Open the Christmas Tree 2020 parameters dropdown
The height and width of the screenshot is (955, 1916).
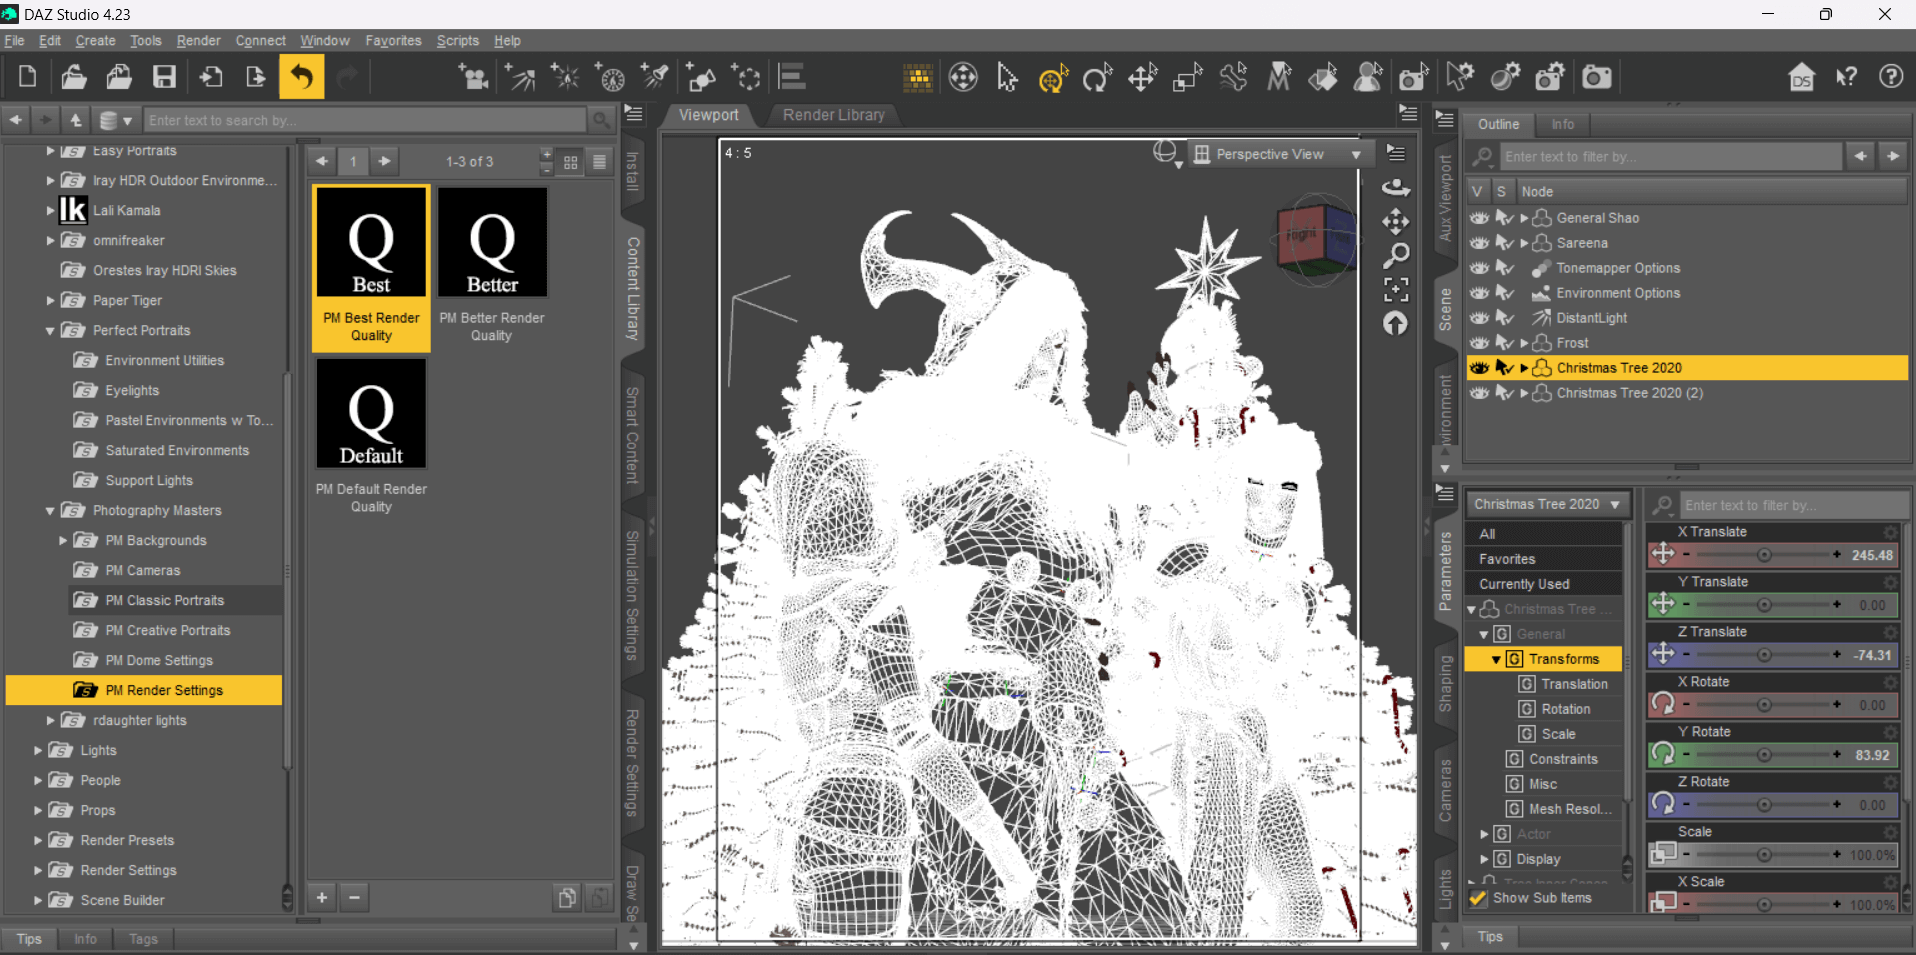pyautogui.click(x=1546, y=504)
